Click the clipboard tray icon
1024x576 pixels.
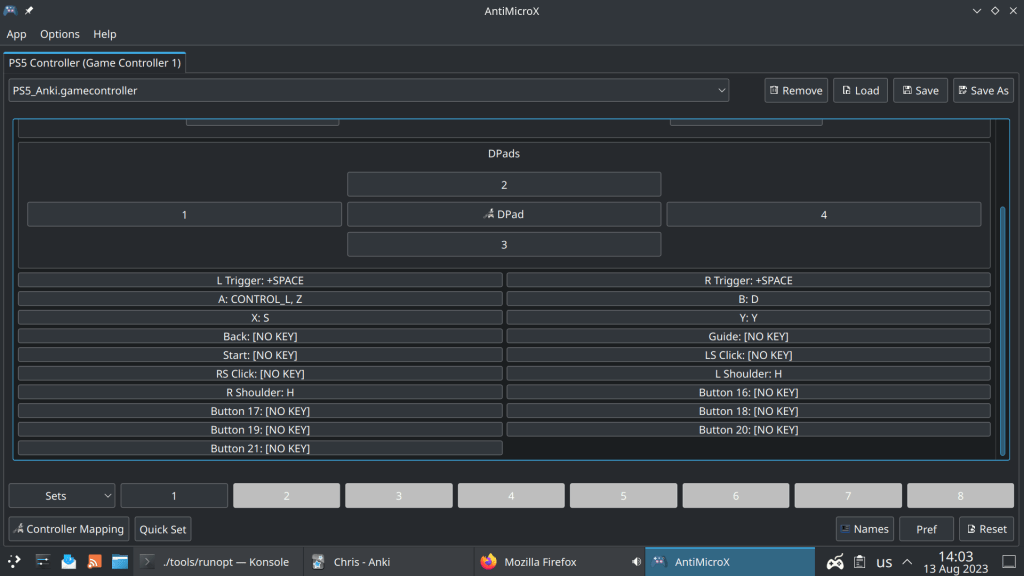(x=860, y=562)
